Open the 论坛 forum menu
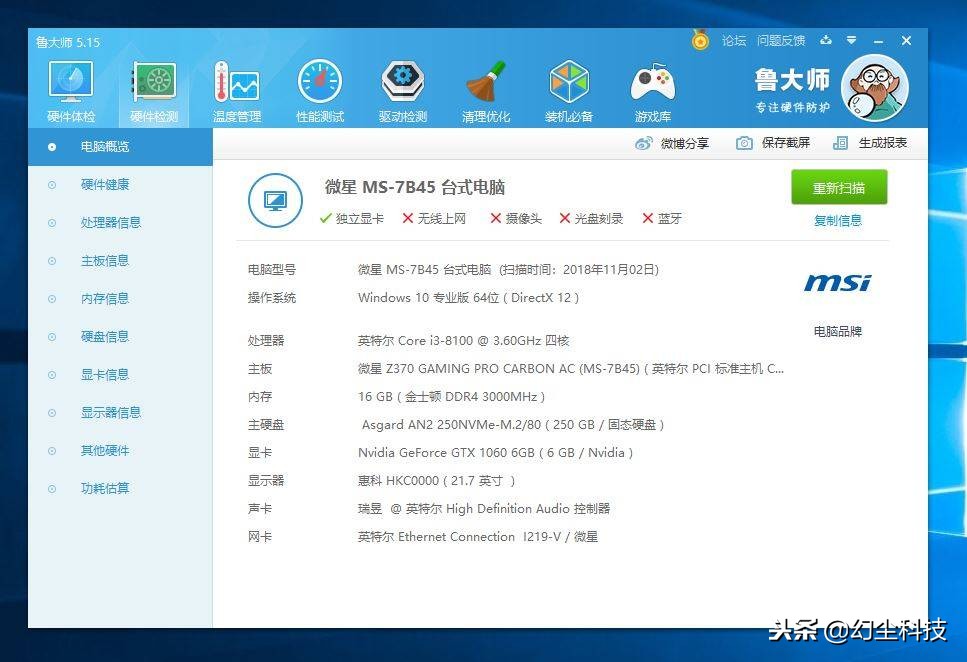This screenshot has width=967, height=662. (734, 41)
